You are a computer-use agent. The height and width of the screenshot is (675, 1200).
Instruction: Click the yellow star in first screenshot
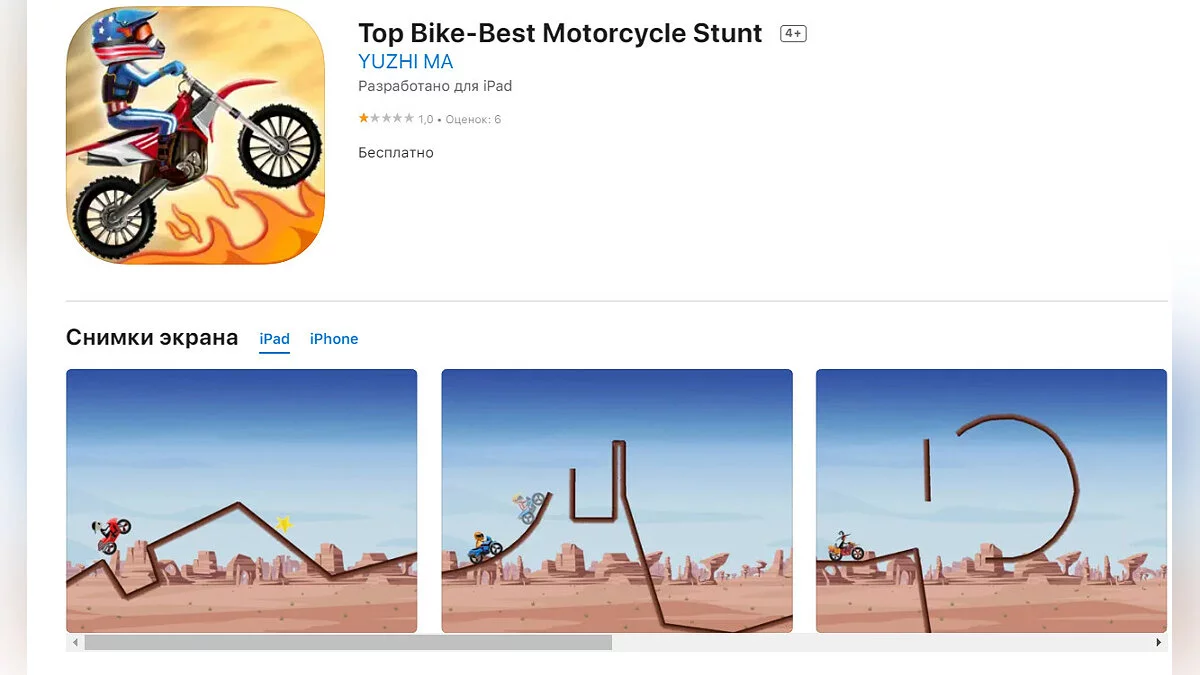(284, 523)
